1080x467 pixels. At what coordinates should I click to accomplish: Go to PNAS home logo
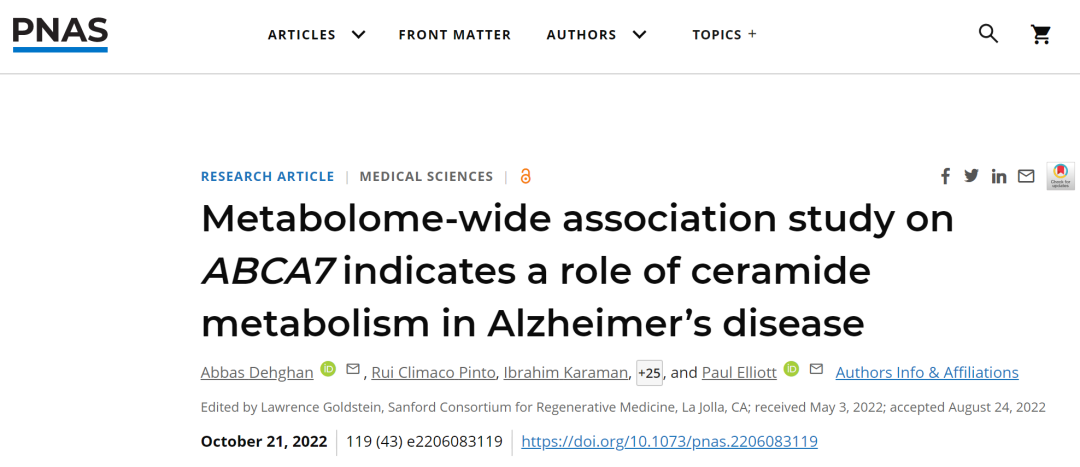tap(61, 34)
